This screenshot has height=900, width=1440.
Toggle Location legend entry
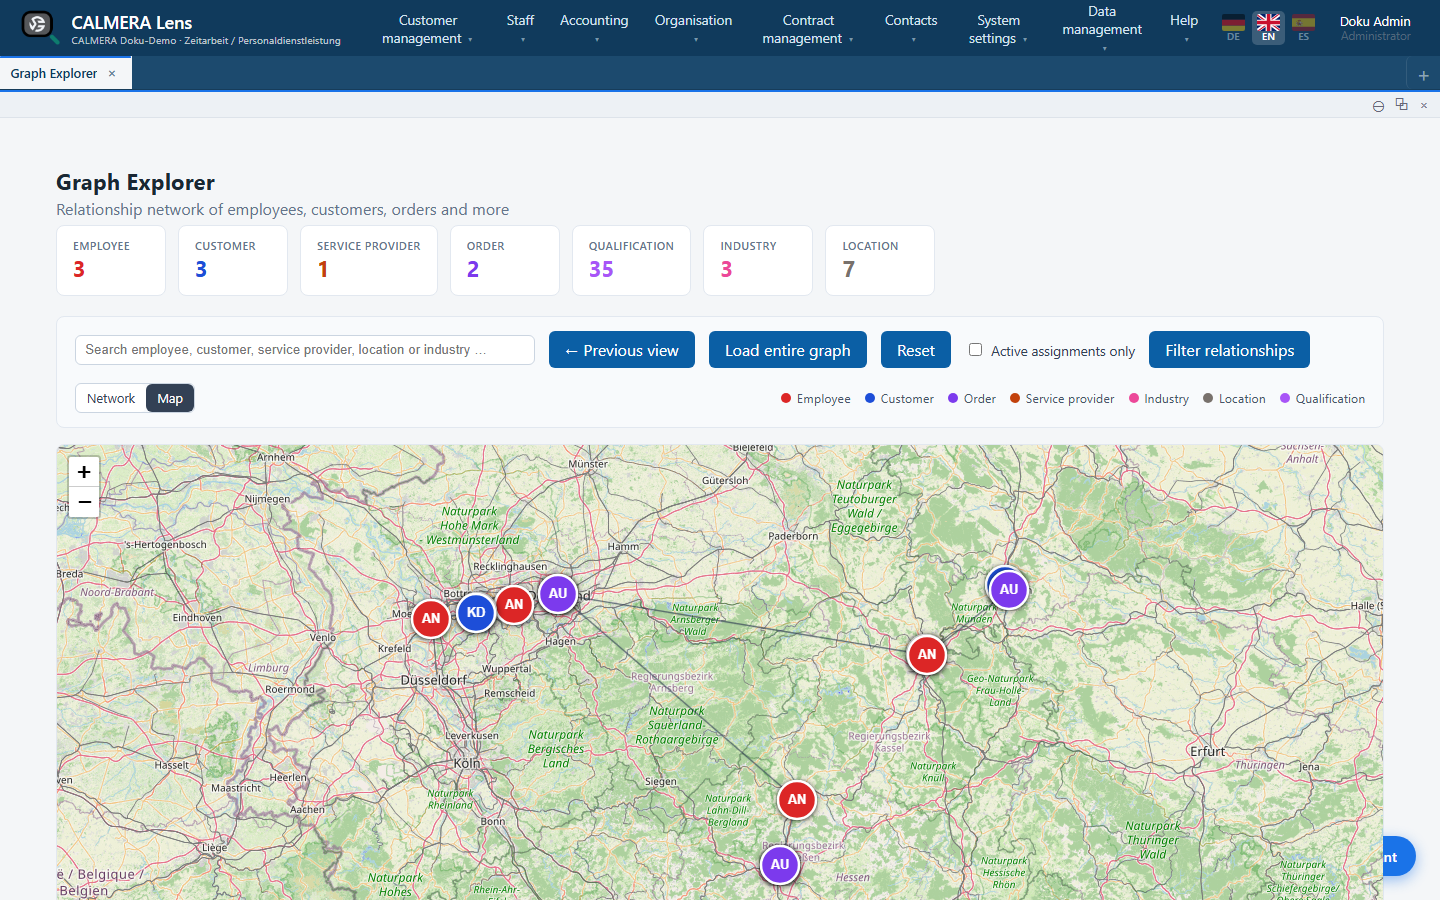pos(1234,398)
